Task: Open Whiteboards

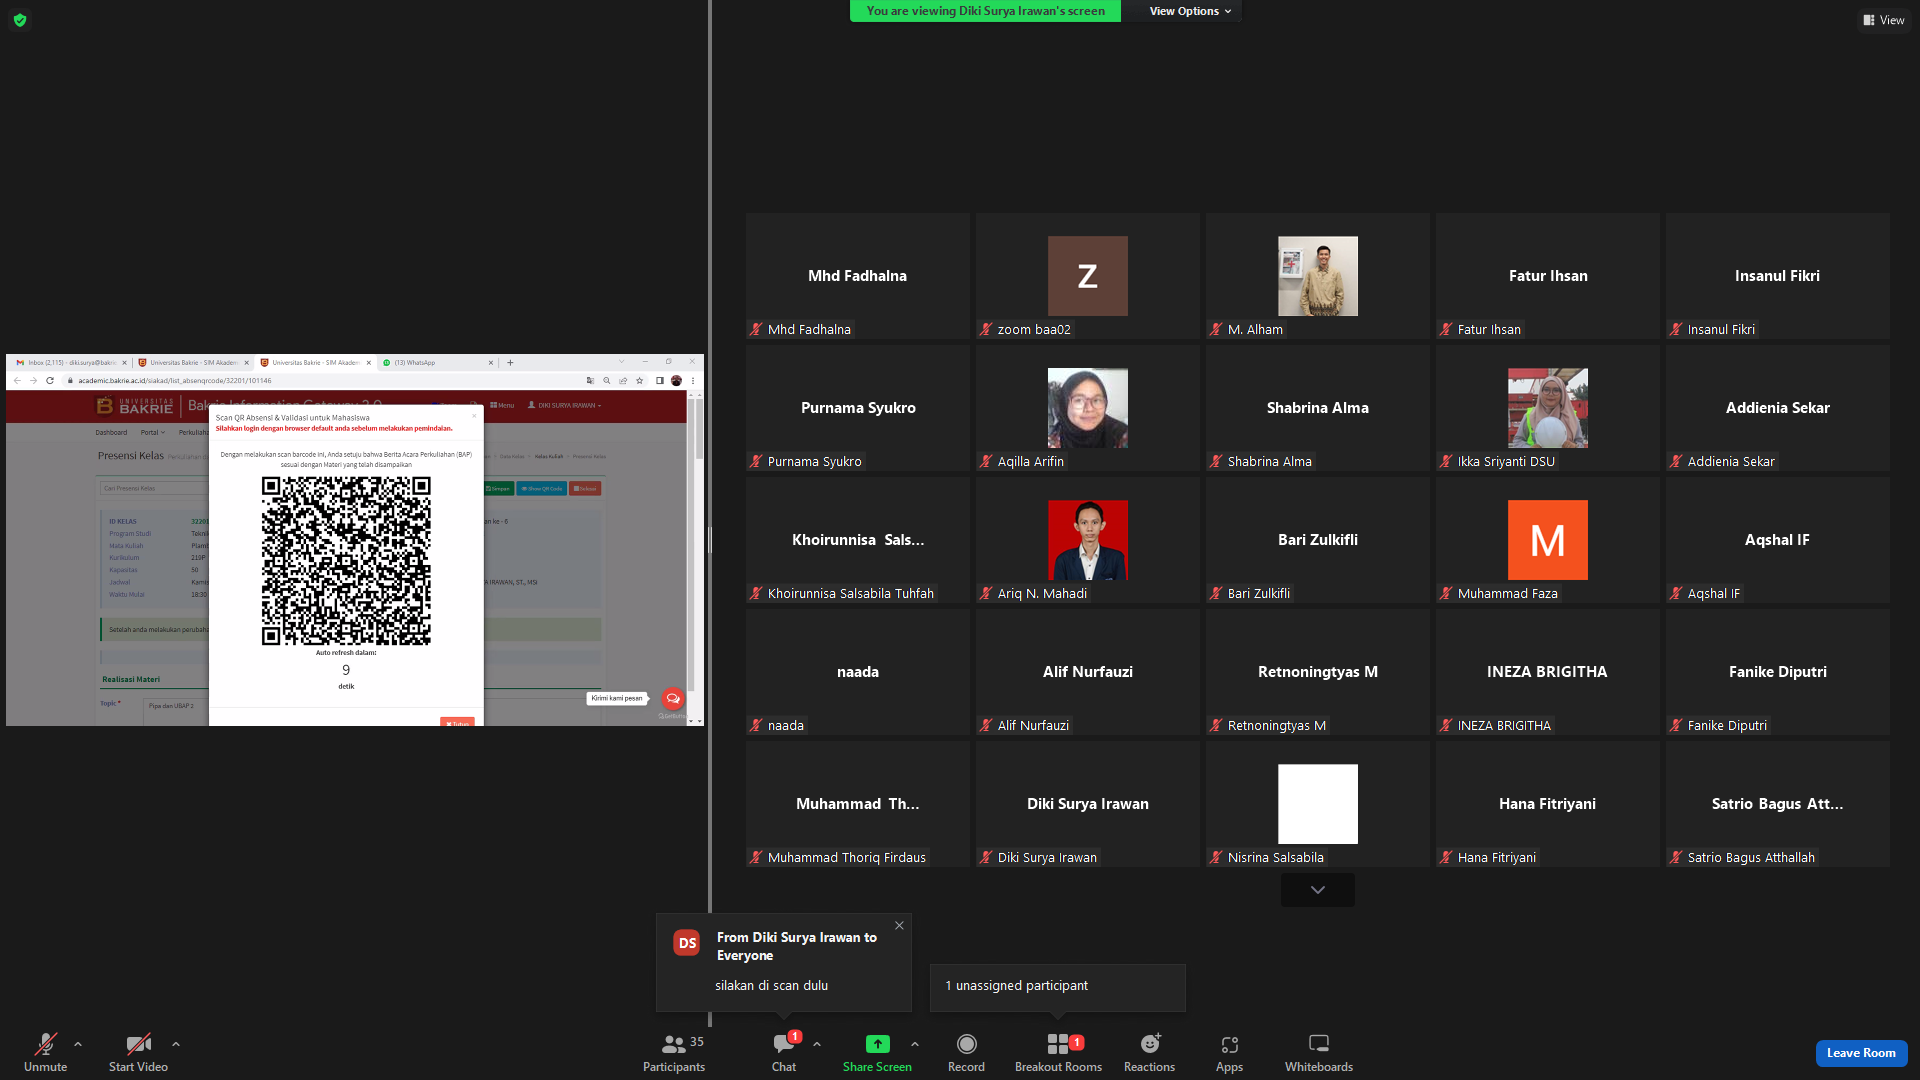Action: click(1319, 1052)
